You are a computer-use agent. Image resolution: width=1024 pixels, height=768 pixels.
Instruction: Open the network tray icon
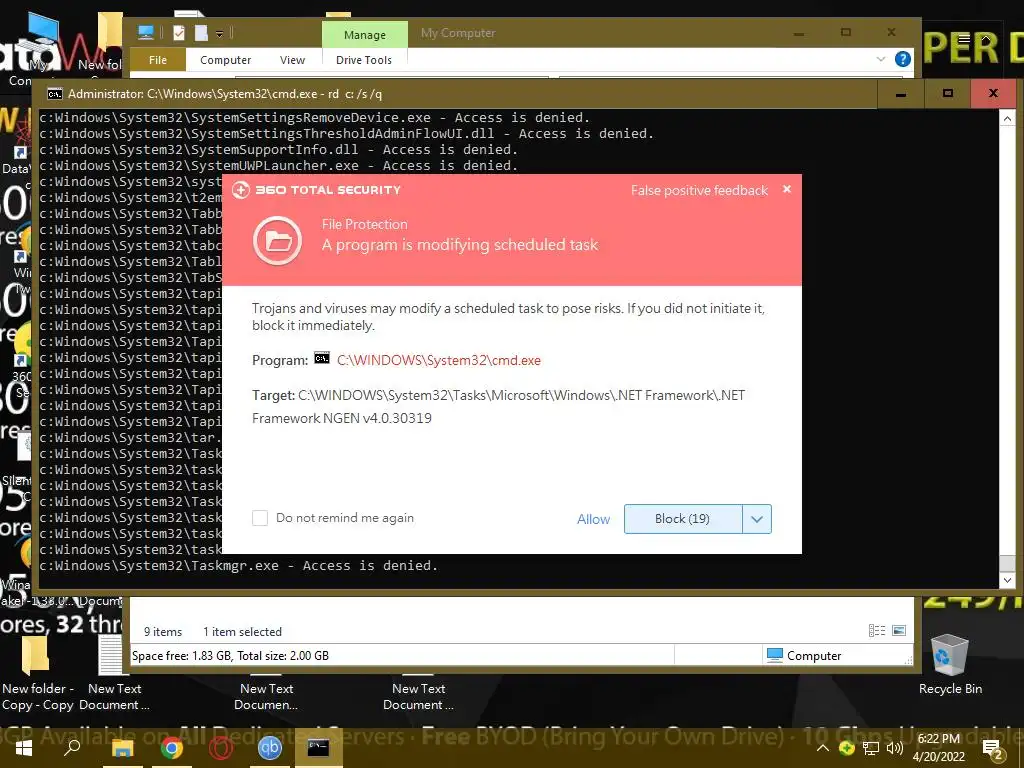(871, 748)
